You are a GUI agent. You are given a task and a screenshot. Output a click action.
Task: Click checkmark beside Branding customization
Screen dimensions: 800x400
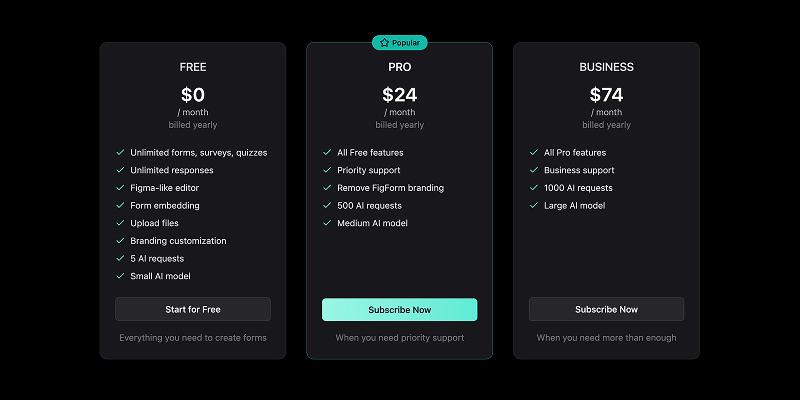pos(120,241)
